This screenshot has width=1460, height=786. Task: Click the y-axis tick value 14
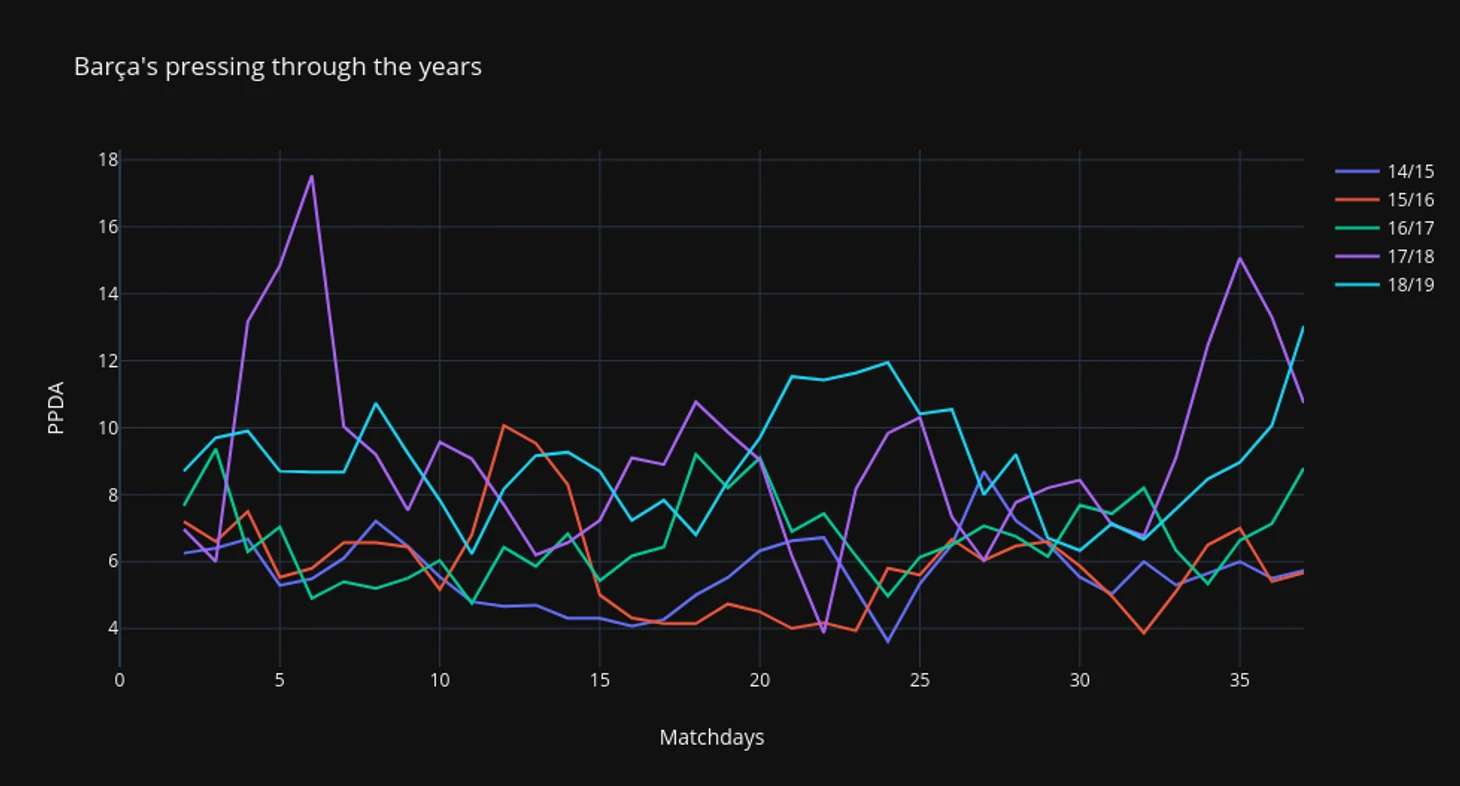108,294
